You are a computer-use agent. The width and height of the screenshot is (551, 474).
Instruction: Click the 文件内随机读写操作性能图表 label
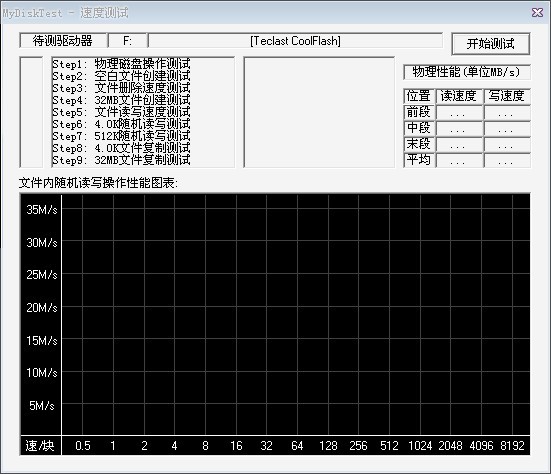98,183
